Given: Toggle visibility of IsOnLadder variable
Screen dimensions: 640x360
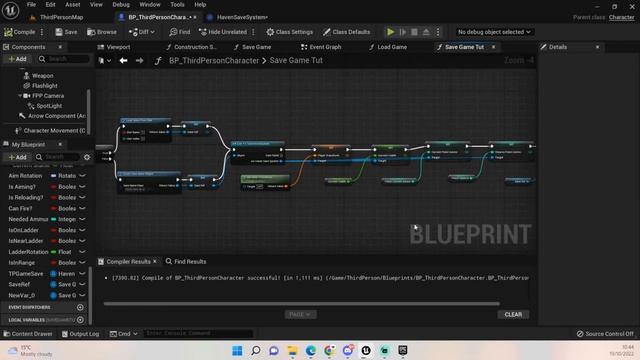Looking at the screenshot, I should point(82,230).
